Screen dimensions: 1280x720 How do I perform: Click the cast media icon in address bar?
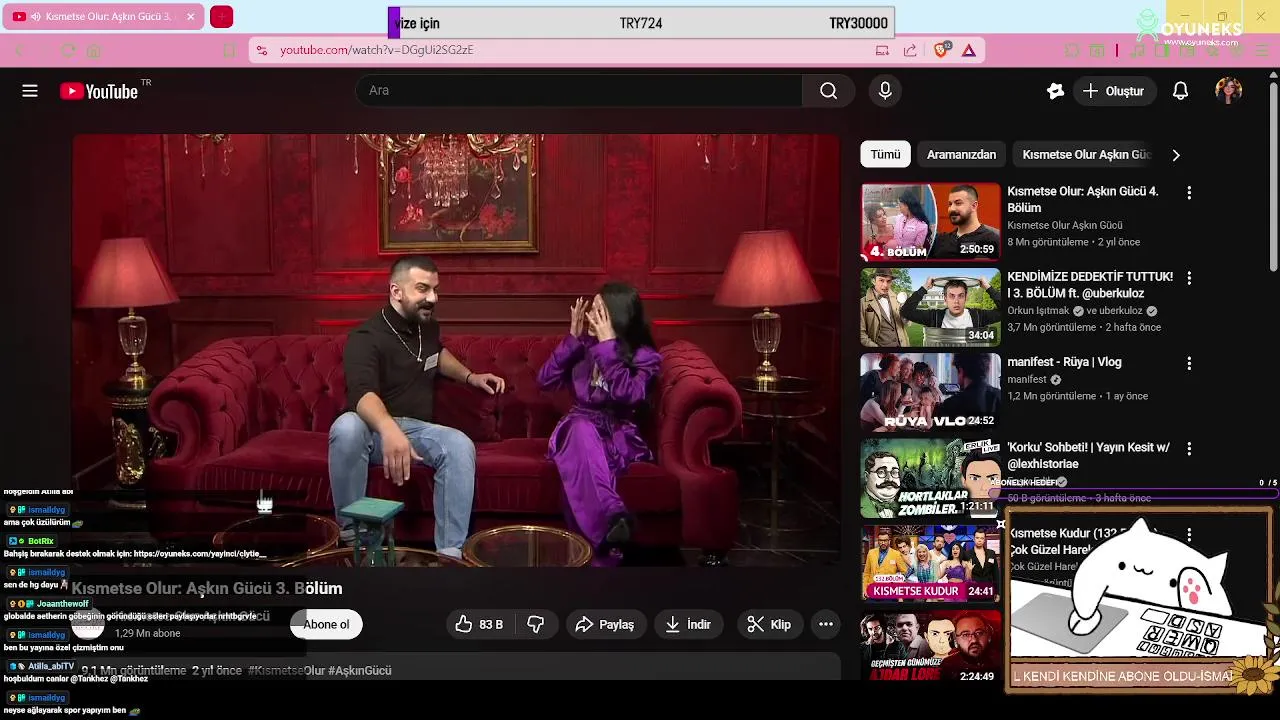point(882,50)
